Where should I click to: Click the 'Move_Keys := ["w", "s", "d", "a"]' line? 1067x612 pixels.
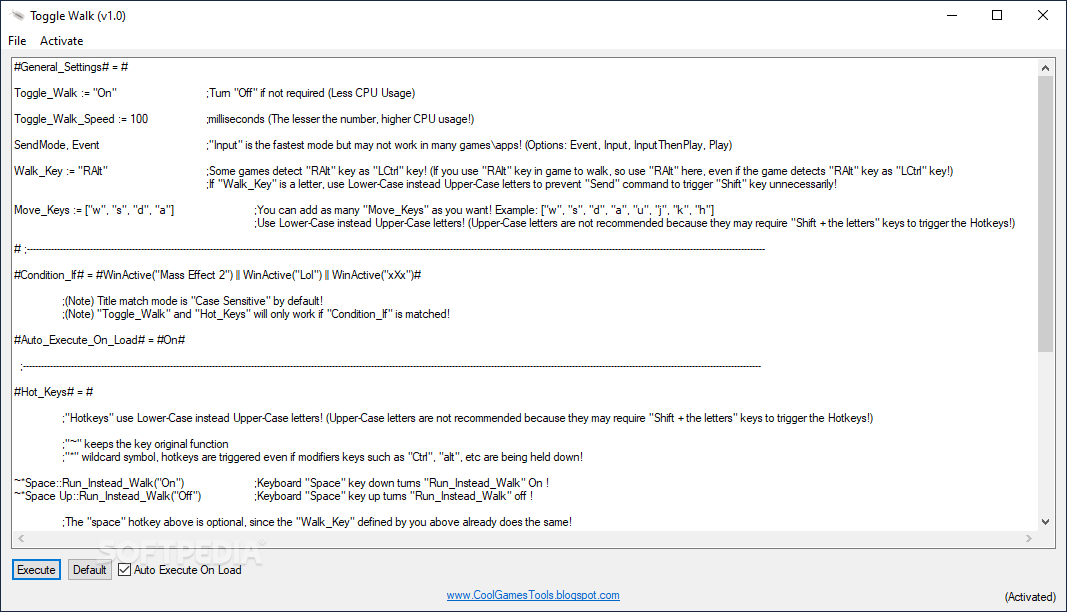click(94, 210)
